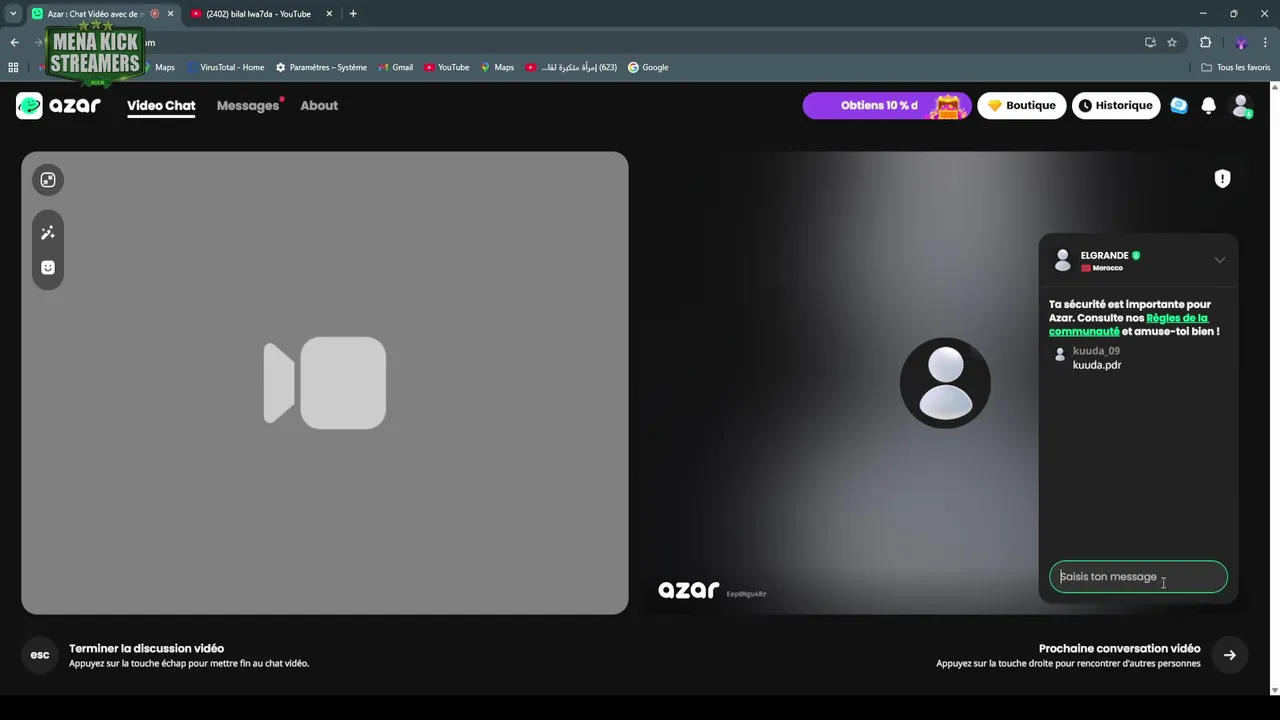
Task: Open the Chrome profile avatar
Action: [1241, 42]
